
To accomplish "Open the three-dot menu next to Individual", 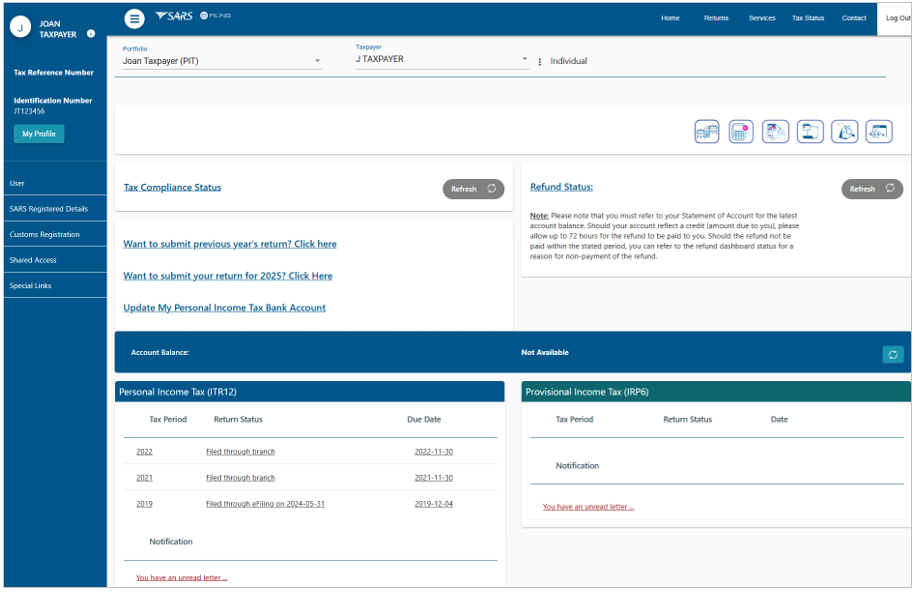I will point(539,61).
